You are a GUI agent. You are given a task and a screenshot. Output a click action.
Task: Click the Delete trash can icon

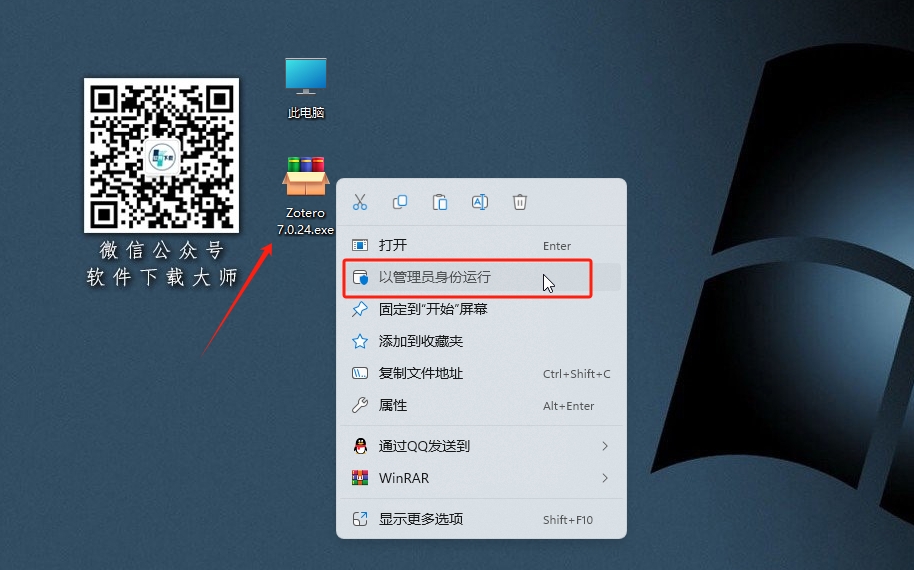[x=519, y=202]
